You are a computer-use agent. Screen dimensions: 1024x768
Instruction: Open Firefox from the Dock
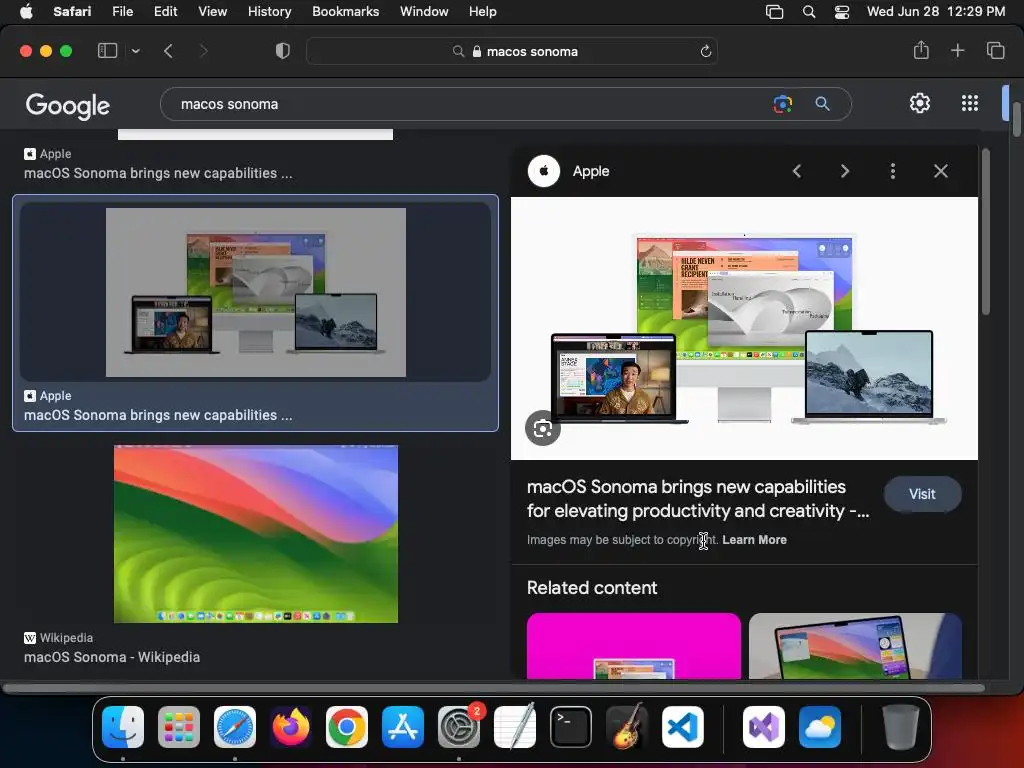(291, 727)
